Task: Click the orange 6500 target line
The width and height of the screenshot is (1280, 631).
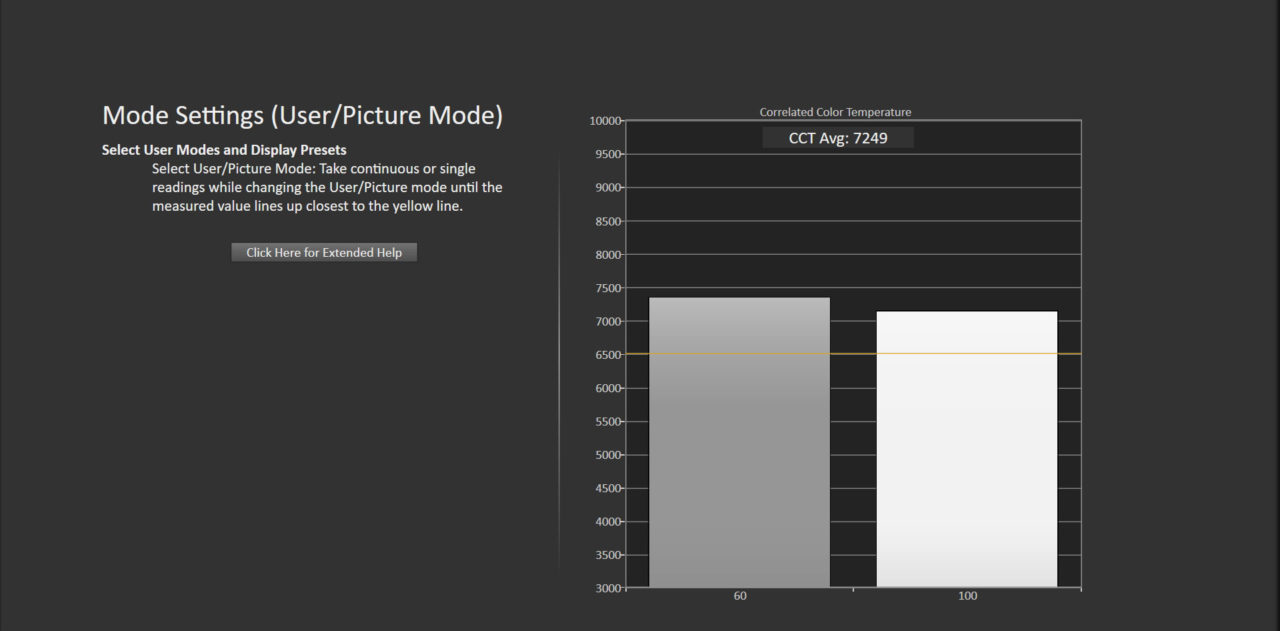Action: pyautogui.click(x=853, y=354)
